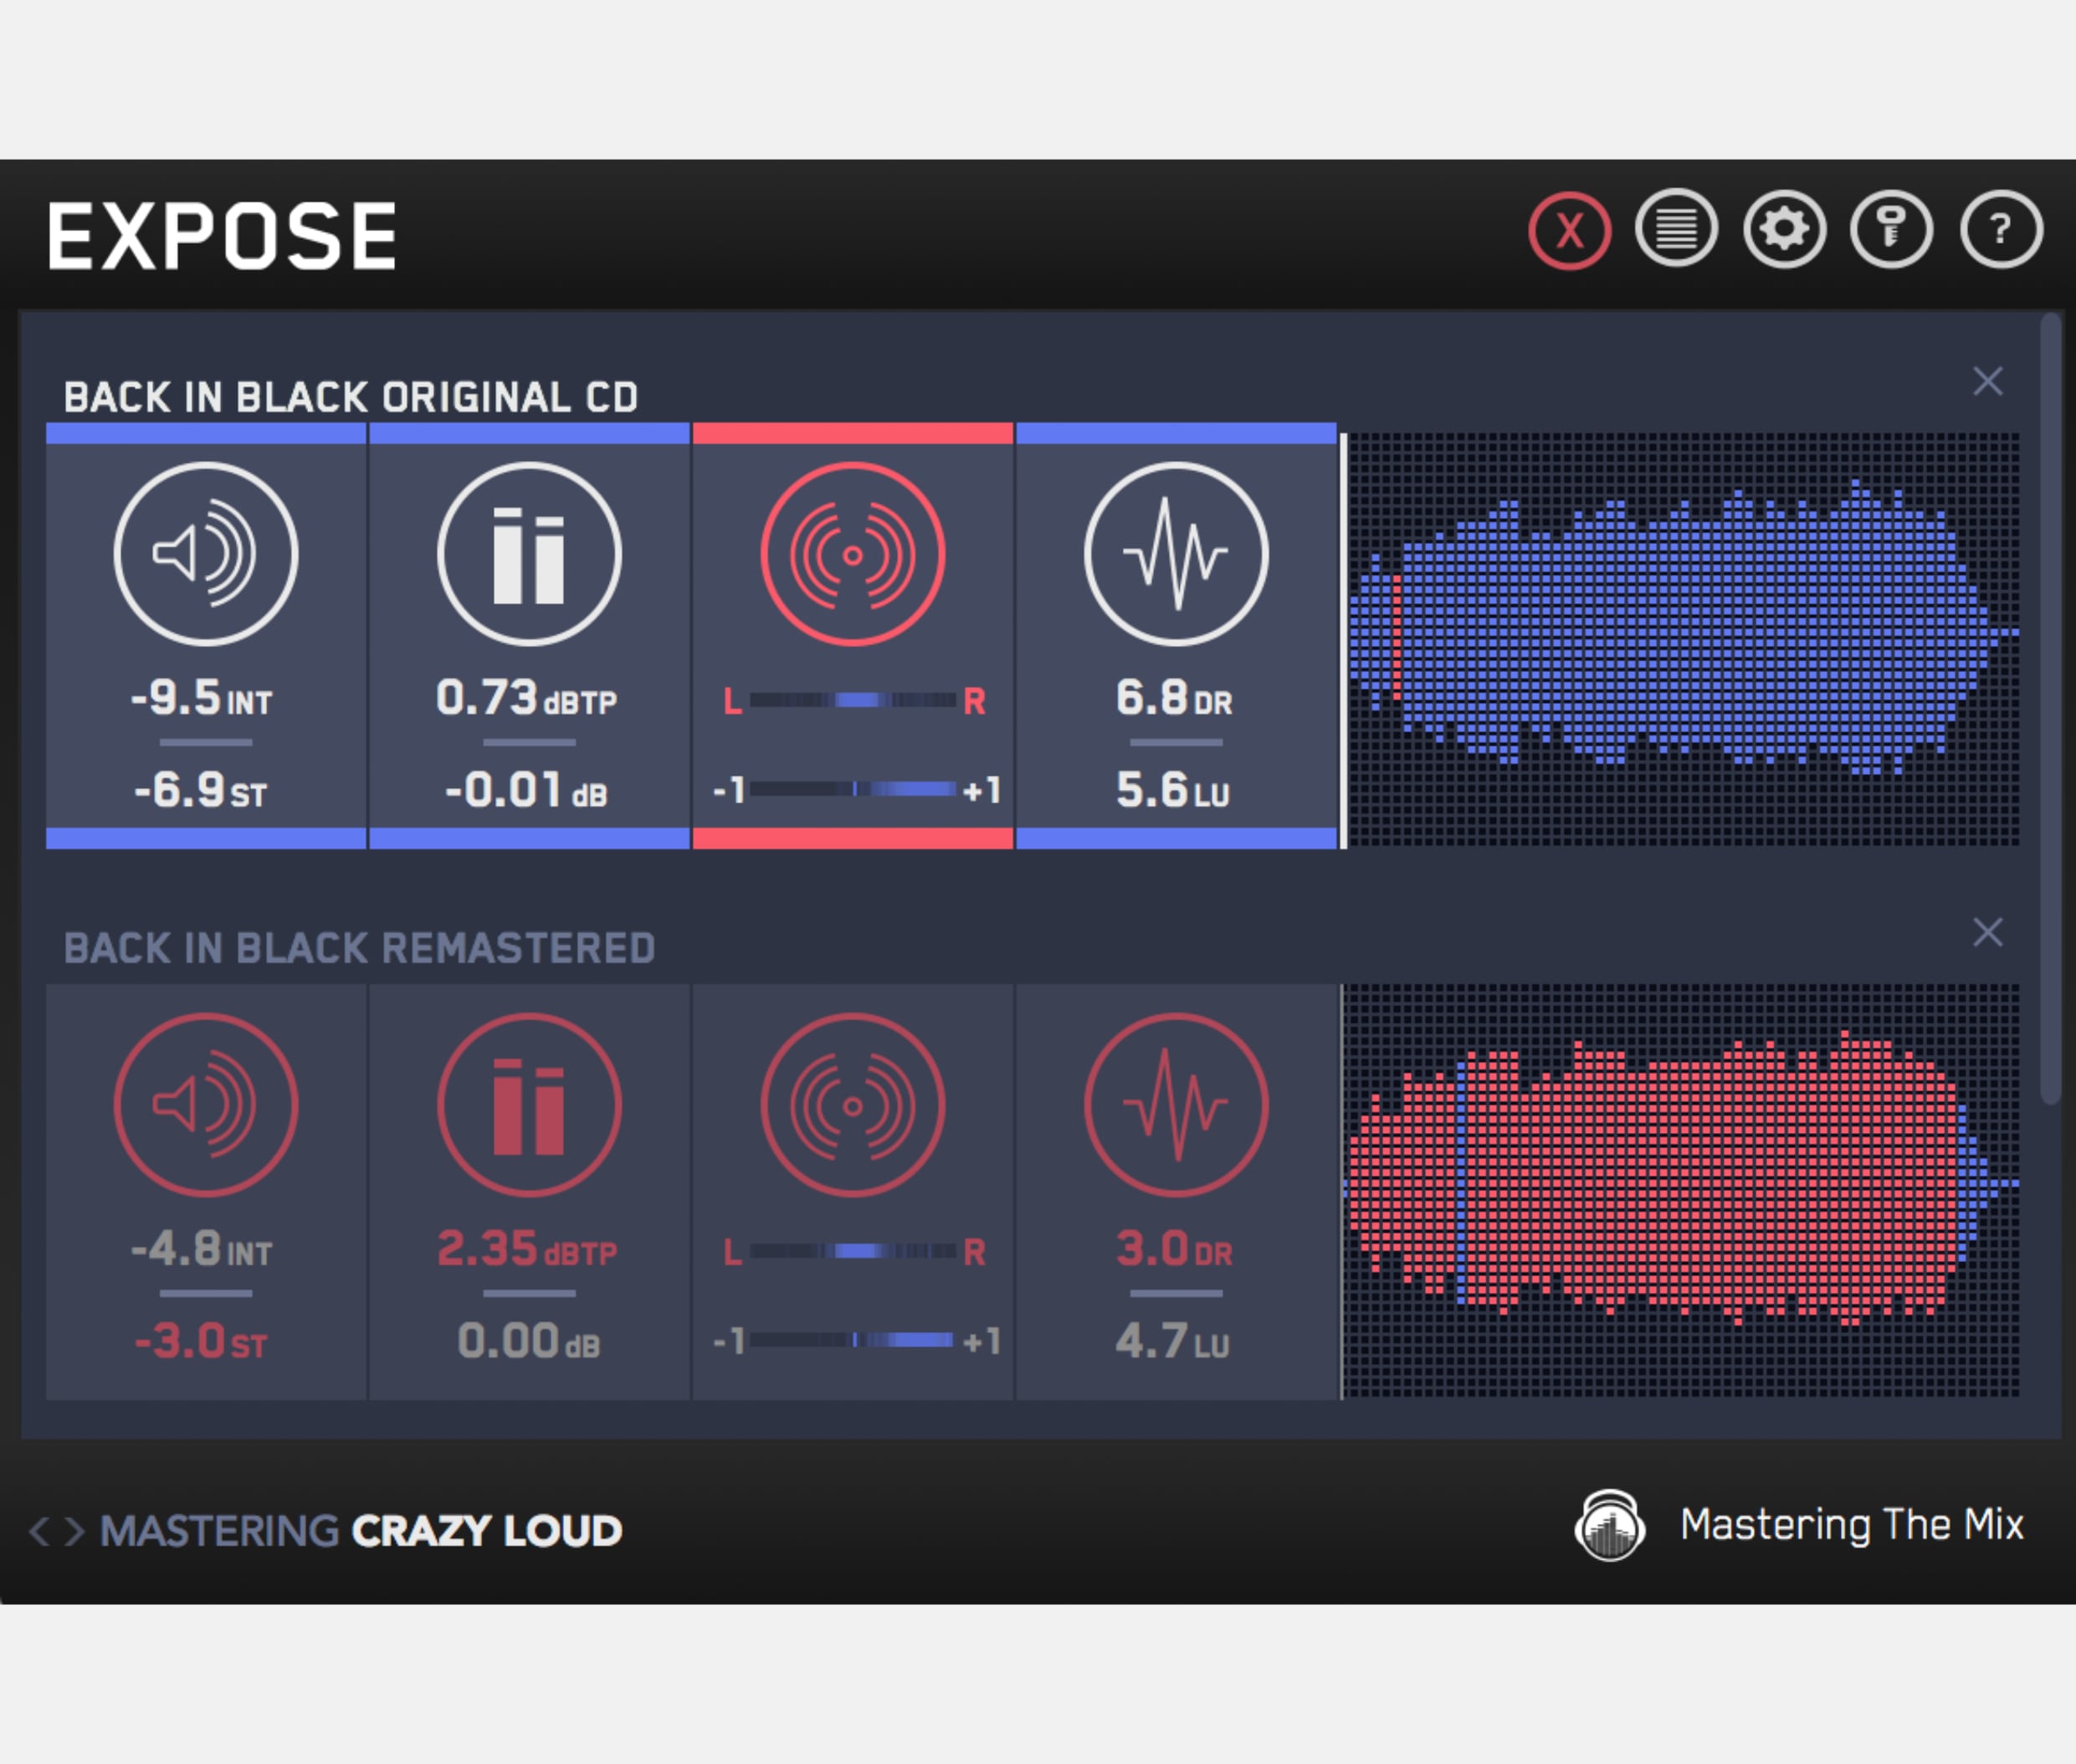
Task: Open Mastering Crazy Loud preset selector
Action: 361,1530
